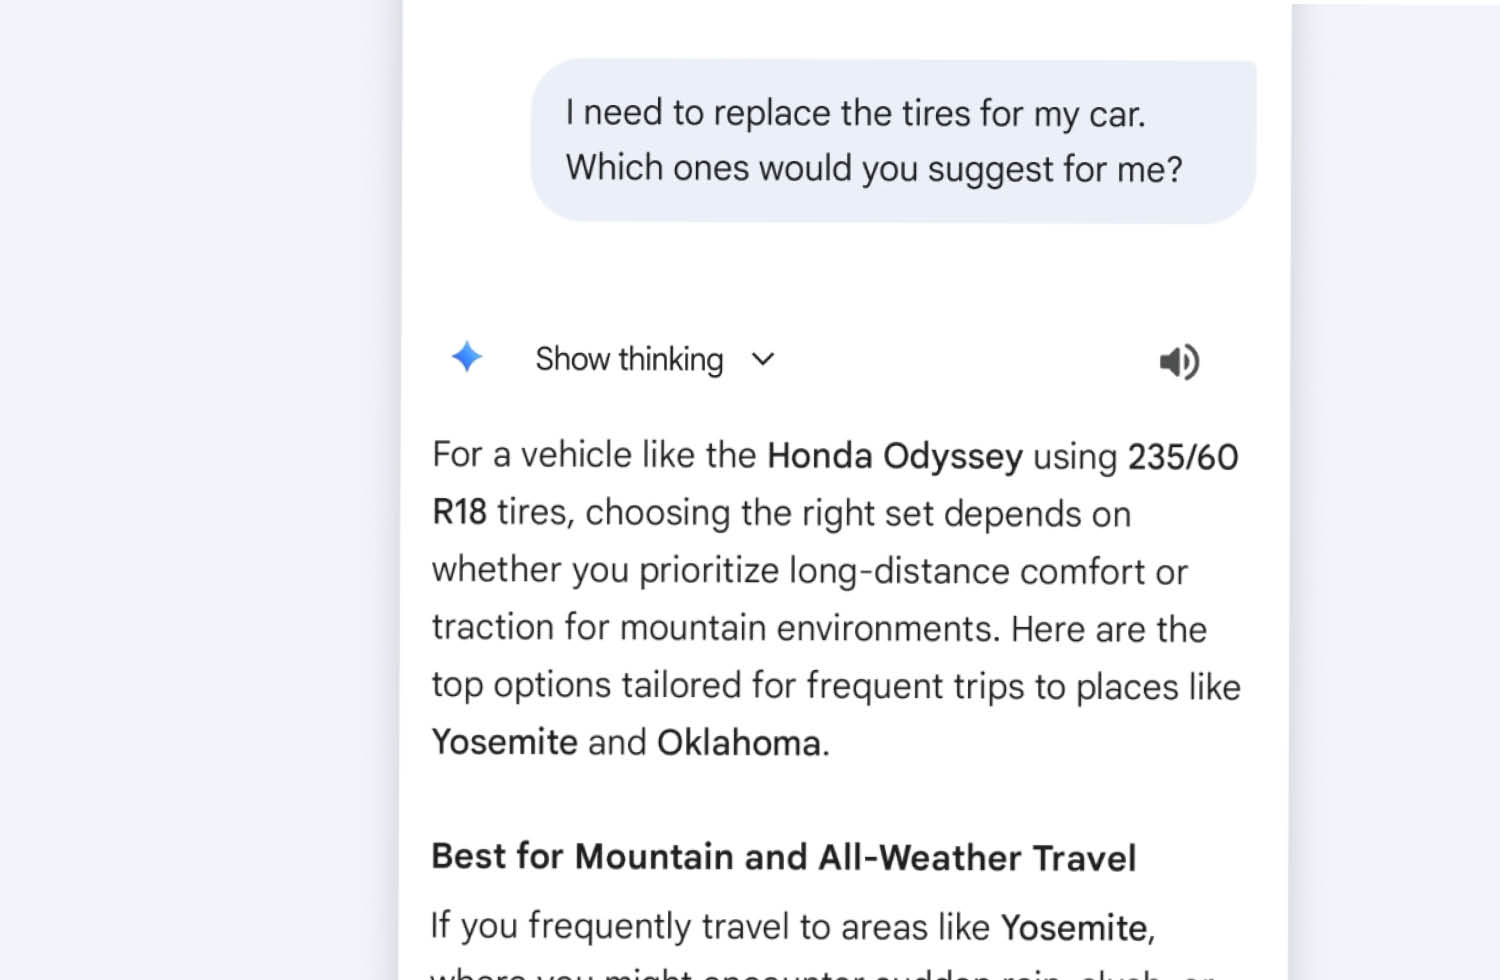Click the Show thinking label

pyautogui.click(x=629, y=359)
